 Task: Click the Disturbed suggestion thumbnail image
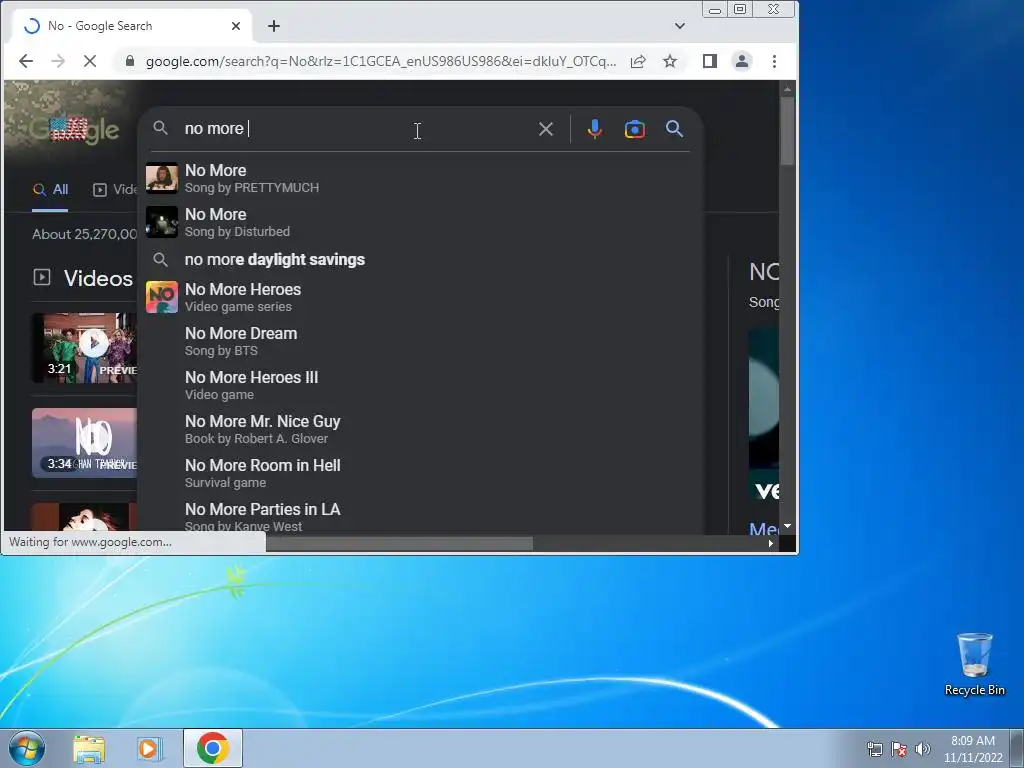162,222
